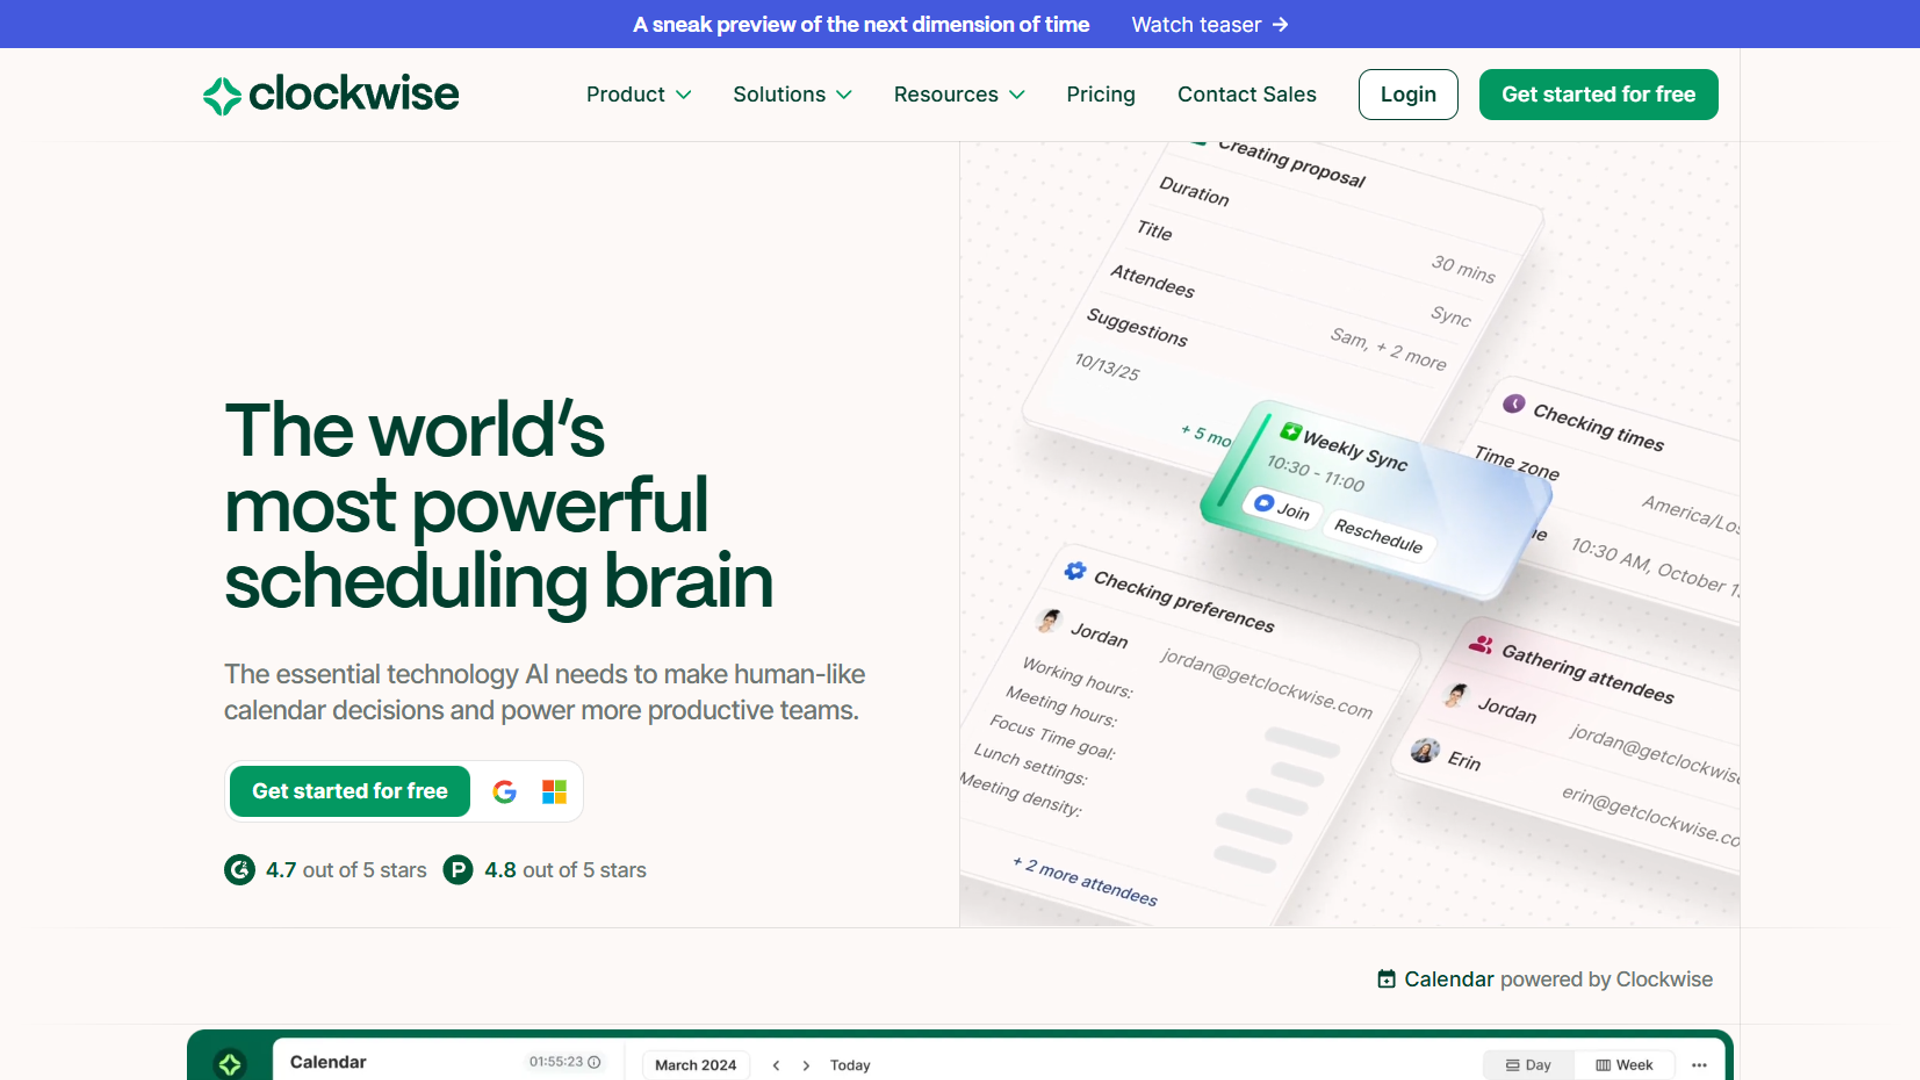
Task: Click the Product Hunt rating badge icon
Action: pyautogui.click(x=458, y=870)
